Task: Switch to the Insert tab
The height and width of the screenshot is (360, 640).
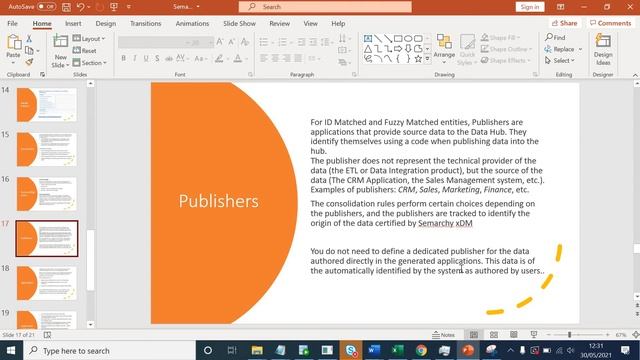Action: click(x=73, y=24)
